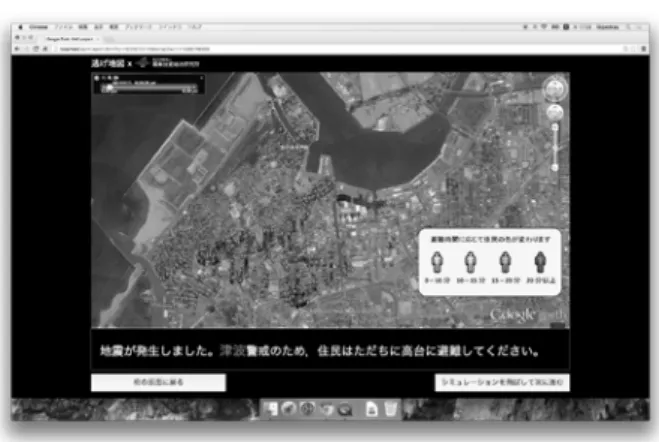Open Finder from the Dock
The image size is (659, 442).
click(x=271, y=409)
